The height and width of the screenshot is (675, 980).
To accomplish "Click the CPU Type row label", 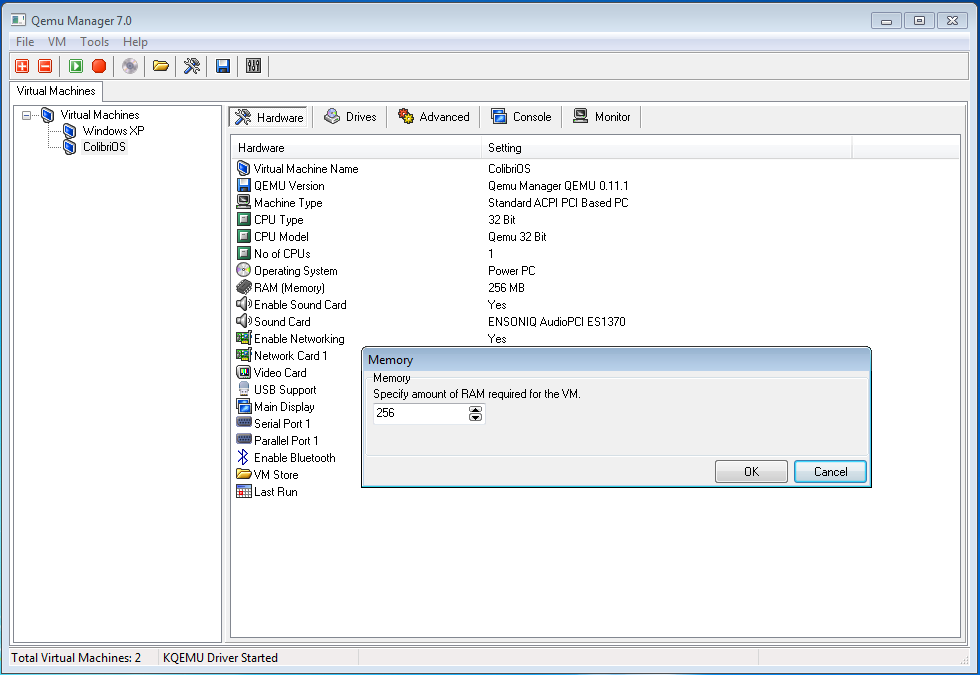I will click(279, 219).
